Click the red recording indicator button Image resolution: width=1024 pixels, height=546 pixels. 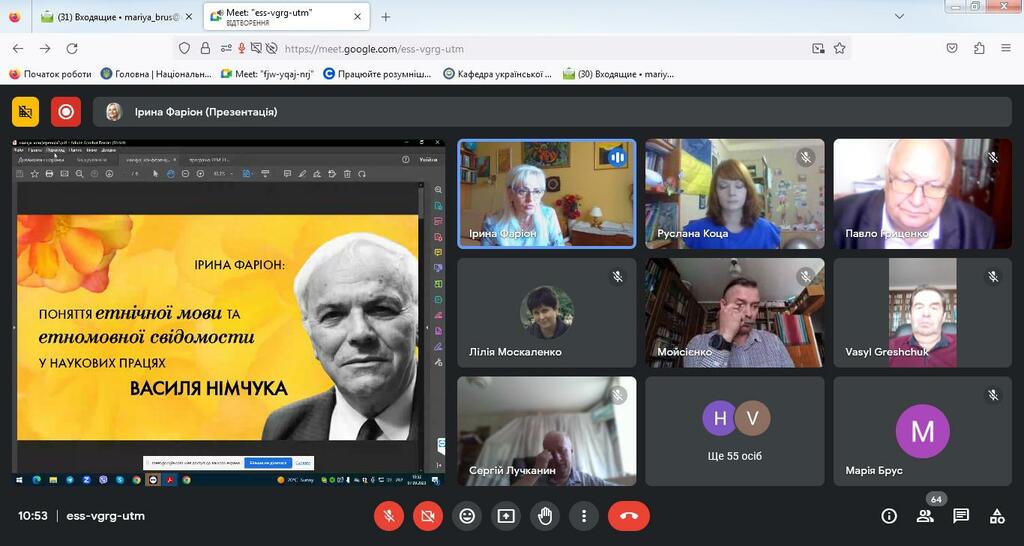coord(66,112)
